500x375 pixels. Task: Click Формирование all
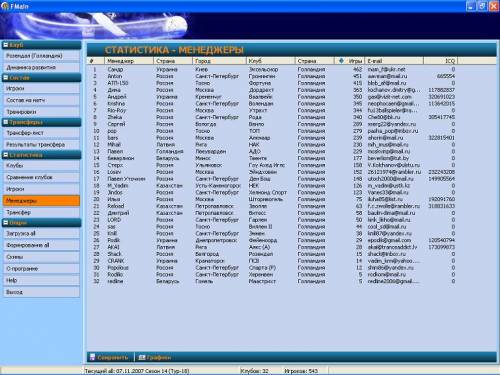coord(41,245)
